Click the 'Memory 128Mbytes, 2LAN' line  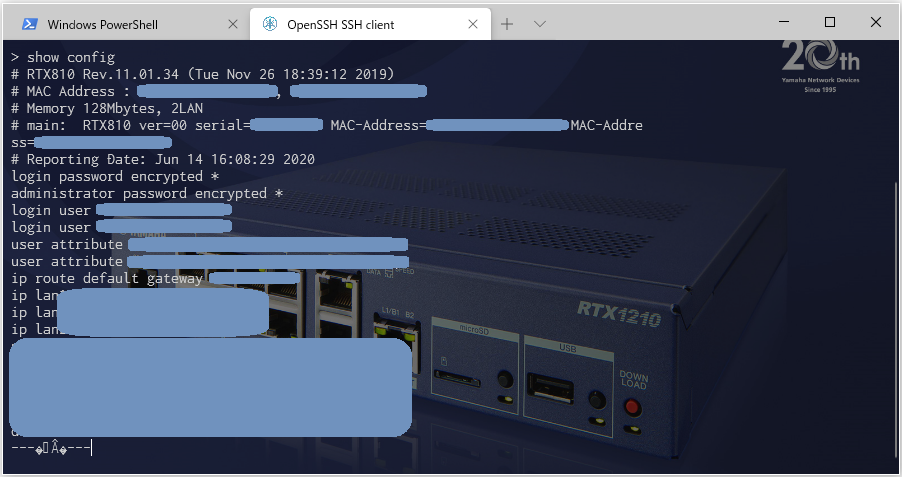point(107,108)
